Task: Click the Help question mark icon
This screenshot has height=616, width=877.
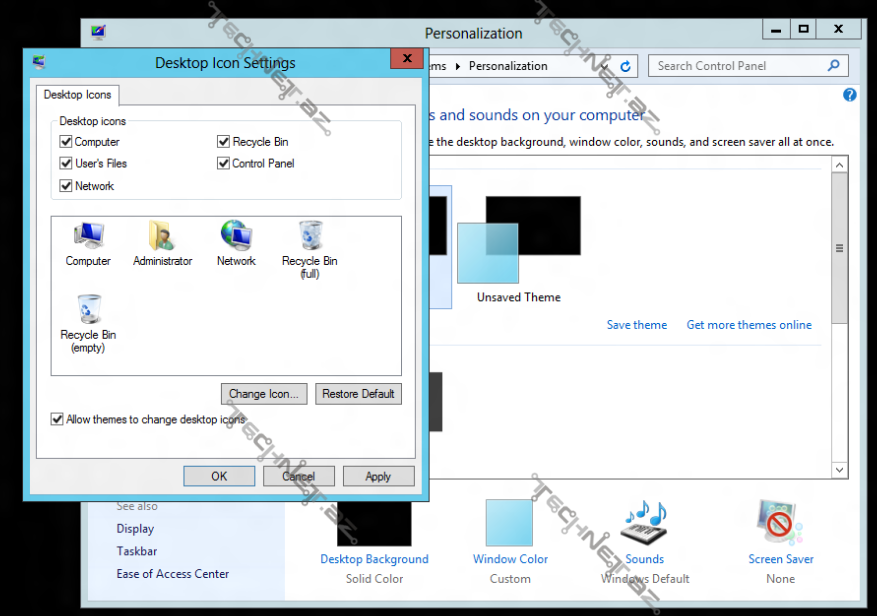Action: click(x=849, y=94)
